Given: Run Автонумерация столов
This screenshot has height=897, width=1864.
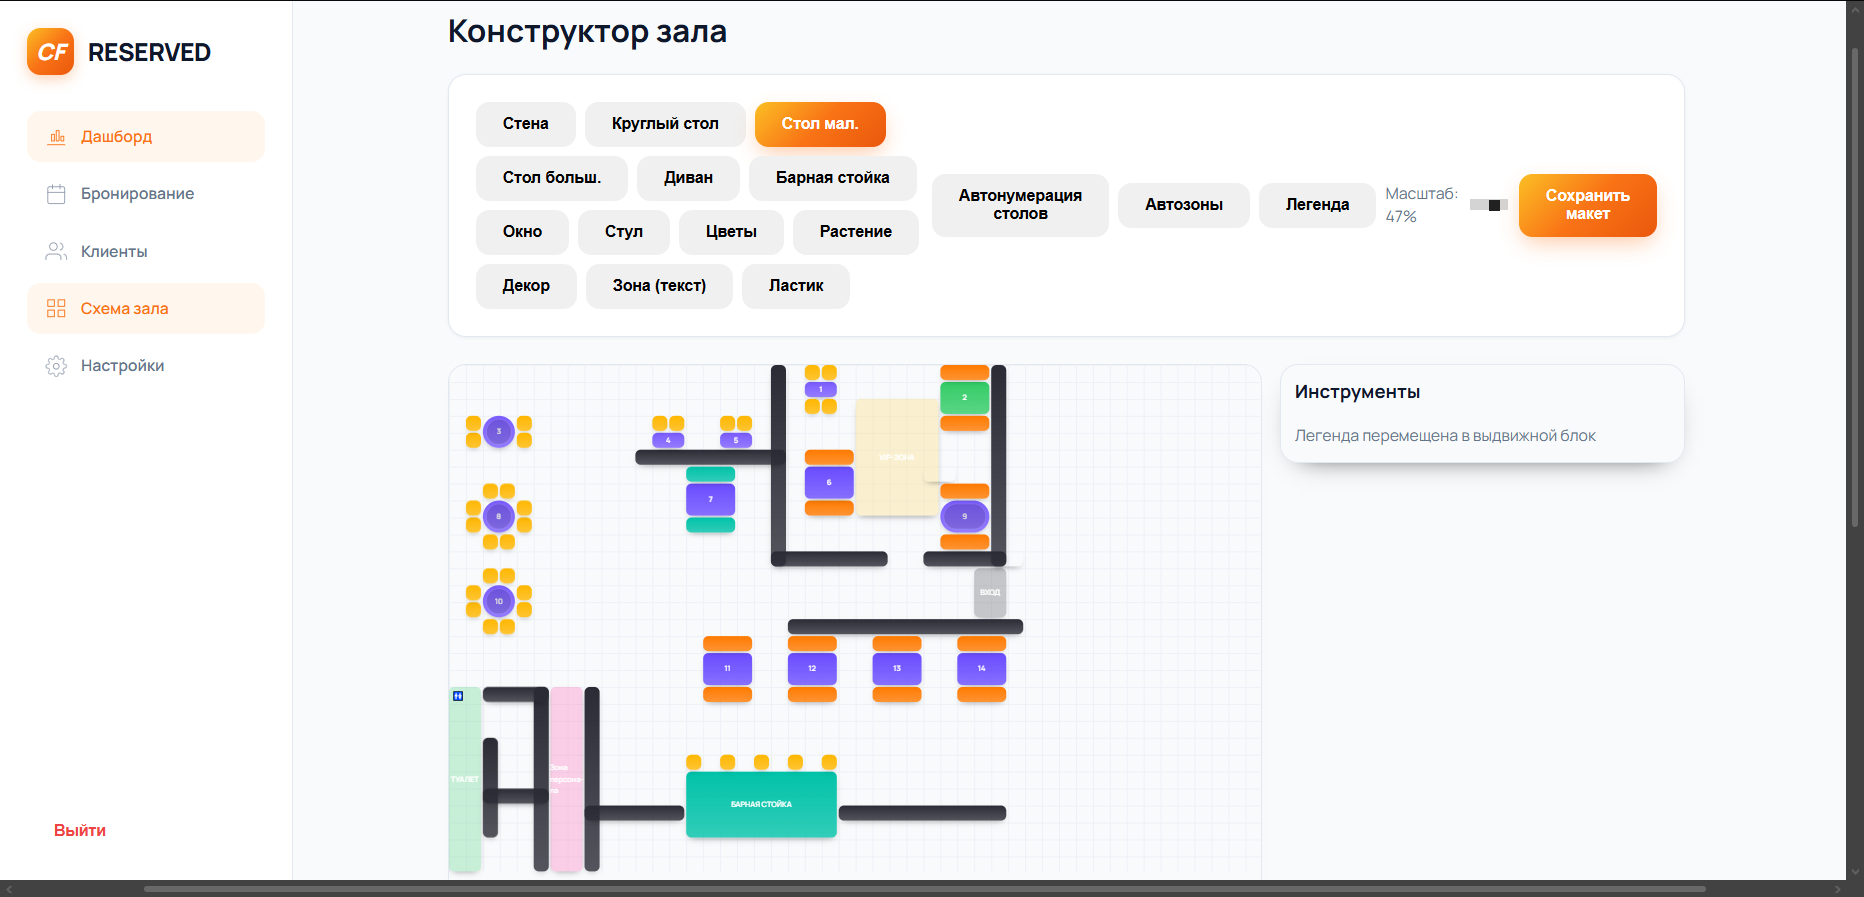Looking at the screenshot, I should 1020,205.
